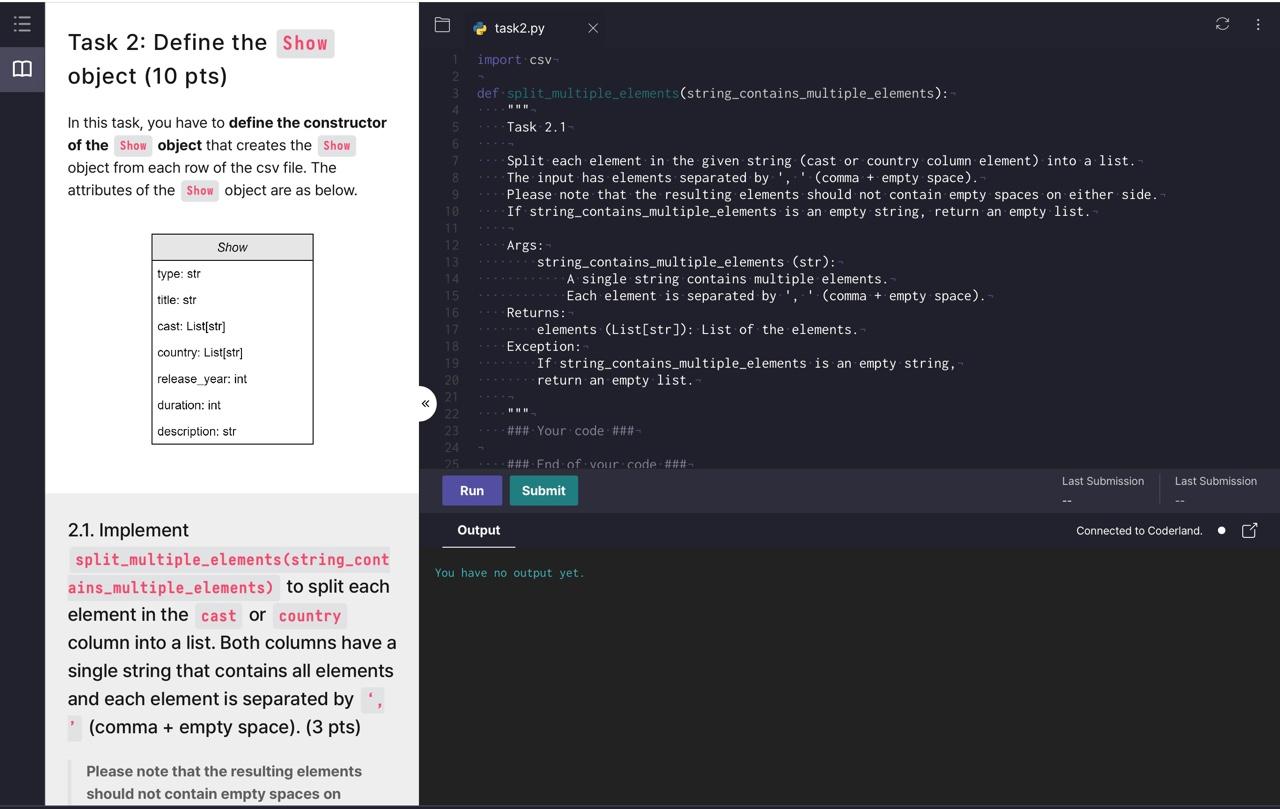Click the connection status dot indicator
The height and width of the screenshot is (809, 1280).
(x=1221, y=531)
